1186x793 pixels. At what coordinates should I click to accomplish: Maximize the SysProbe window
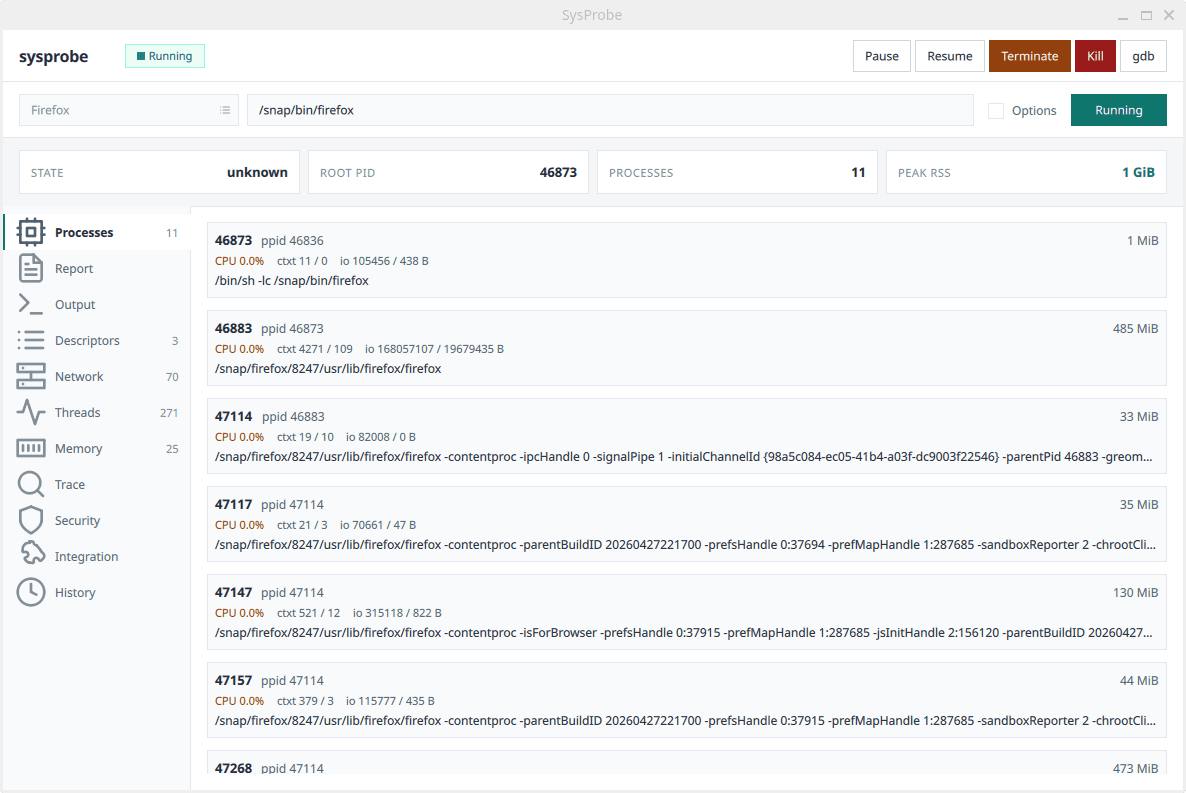point(1147,15)
